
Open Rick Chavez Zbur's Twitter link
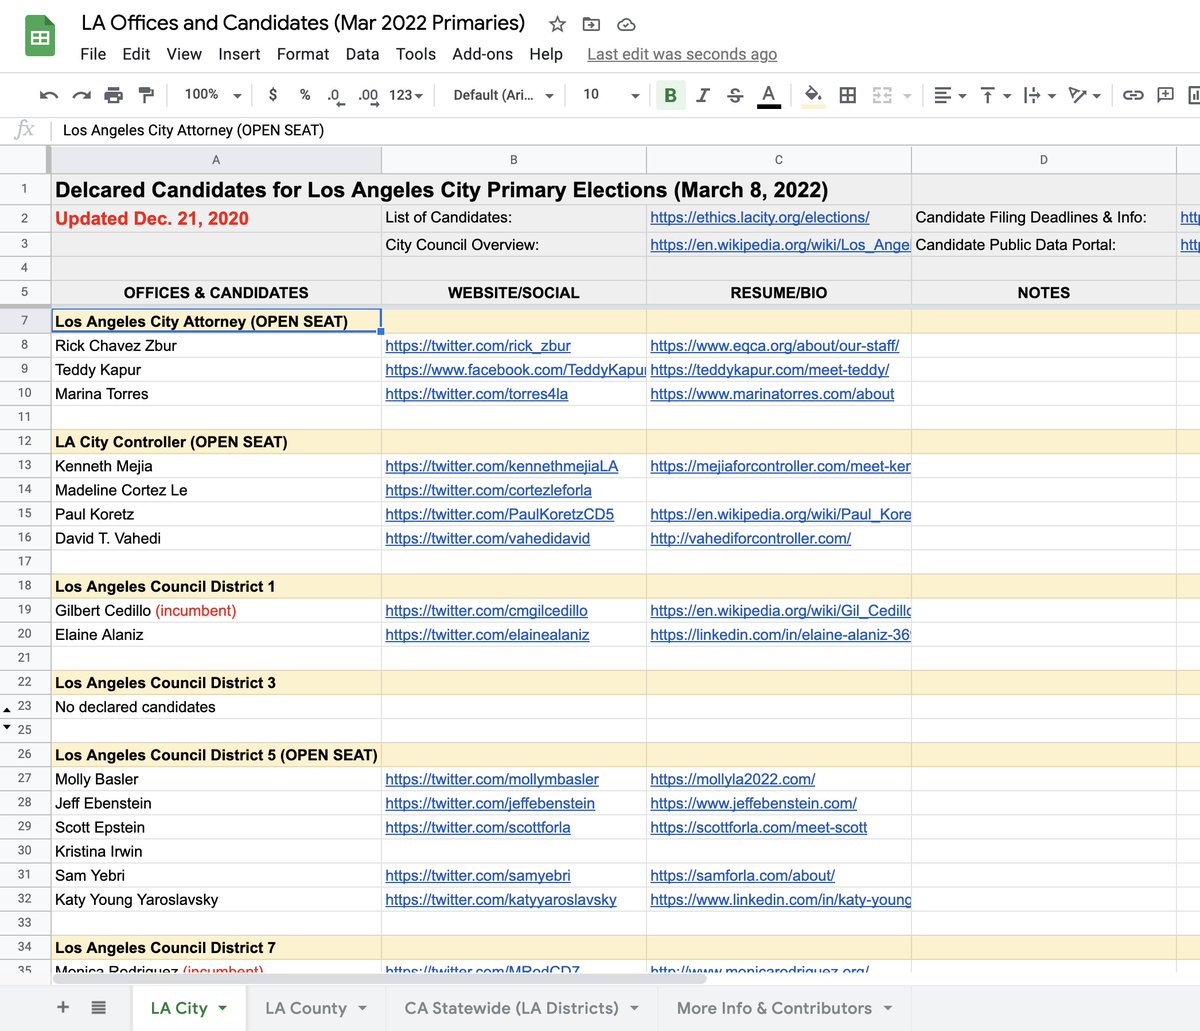pyautogui.click(x=478, y=345)
